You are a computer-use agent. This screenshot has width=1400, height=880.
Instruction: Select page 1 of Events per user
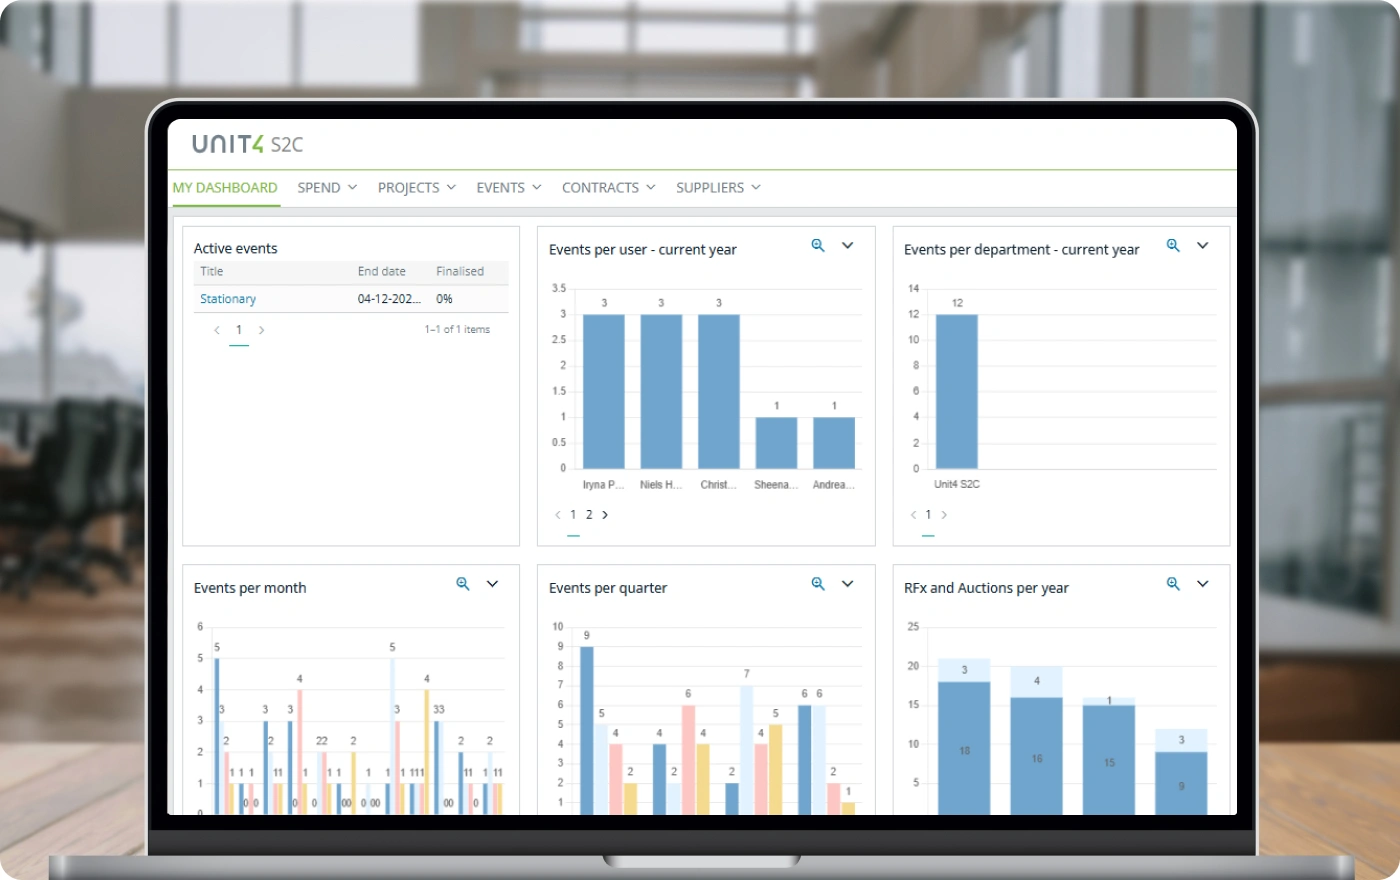click(573, 515)
